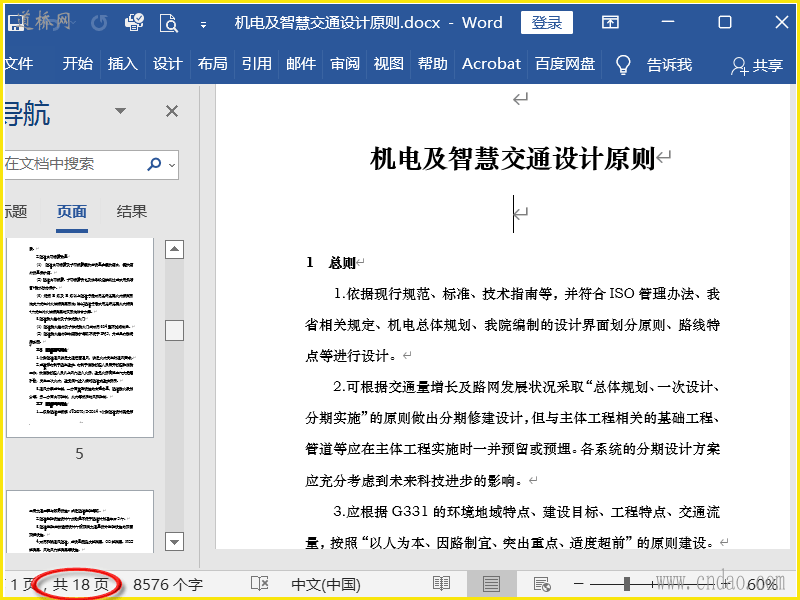Viewport: 800px width, 600px height.
Task: Click the thumbnail scrollbar up arrow
Action: (x=174, y=249)
